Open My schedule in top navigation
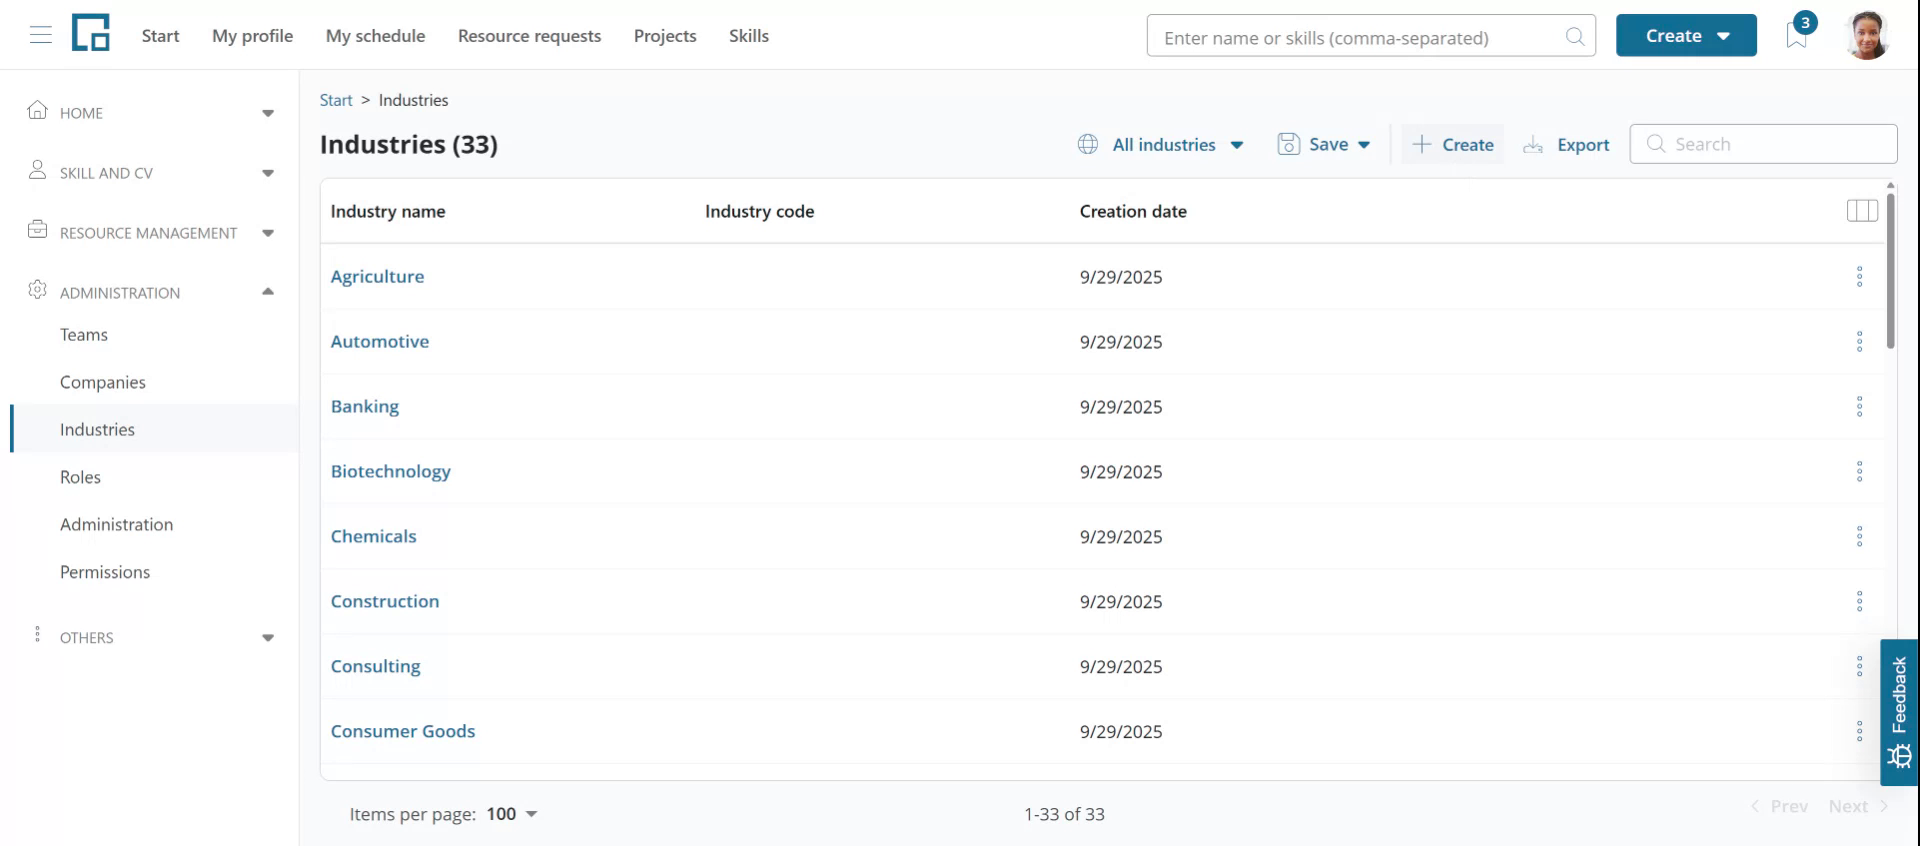 click(x=376, y=36)
